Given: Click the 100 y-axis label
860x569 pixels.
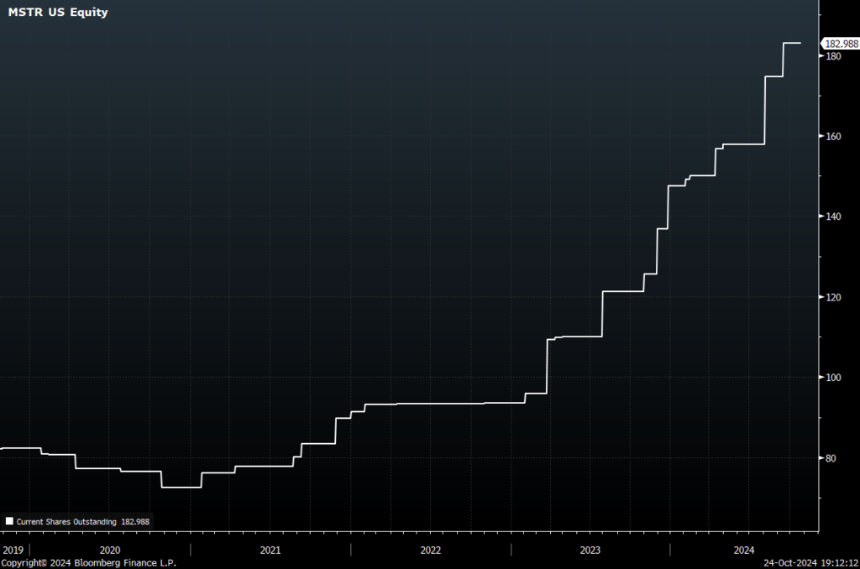Looking at the screenshot, I should (833, 378).
